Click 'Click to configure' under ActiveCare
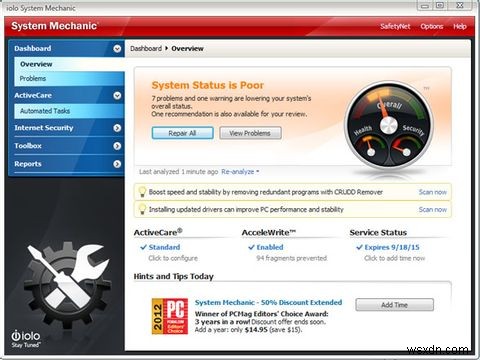Viewport: 480px width, 360px height. pyautogui.click(x=173, y=258)
